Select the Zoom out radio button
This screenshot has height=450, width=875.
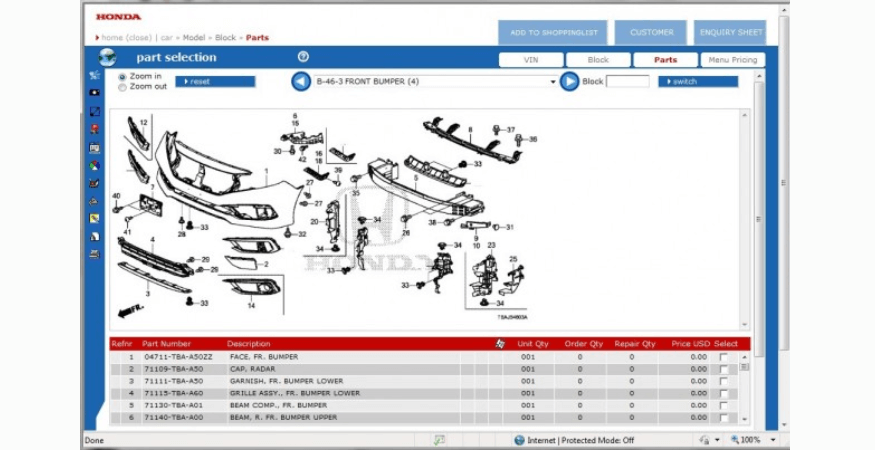click(x=122, y=87)
